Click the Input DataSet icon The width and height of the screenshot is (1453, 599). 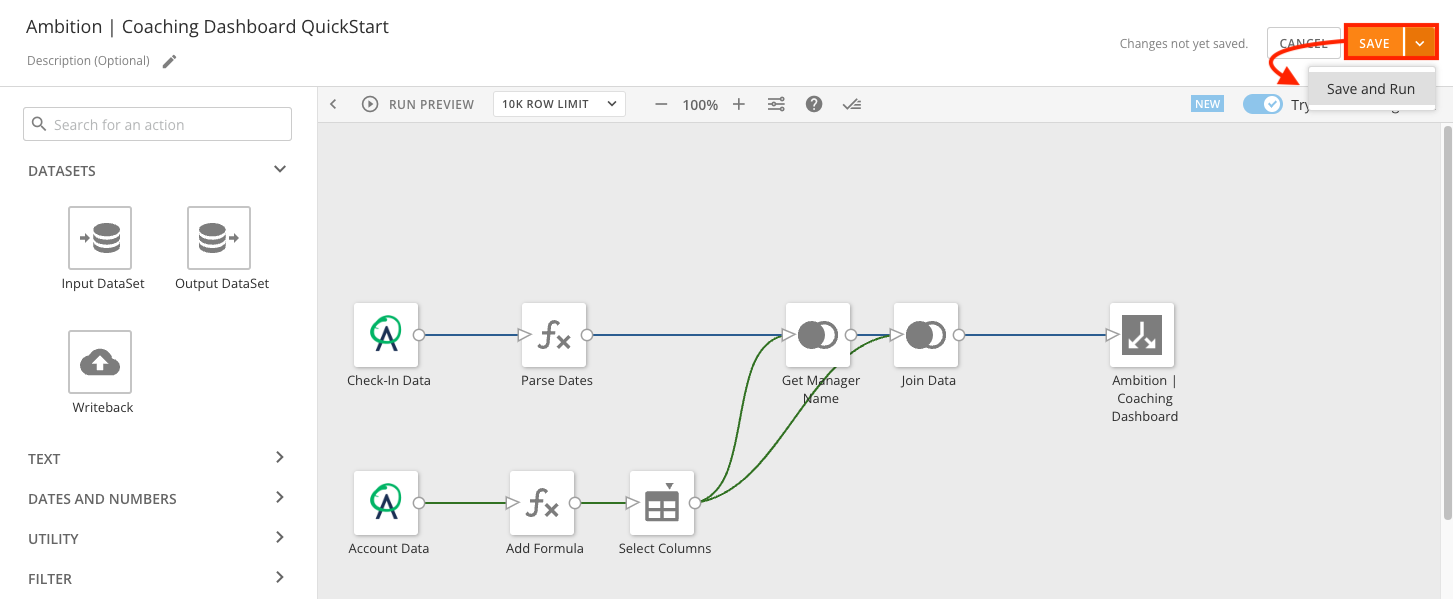(x=100, y=238)
